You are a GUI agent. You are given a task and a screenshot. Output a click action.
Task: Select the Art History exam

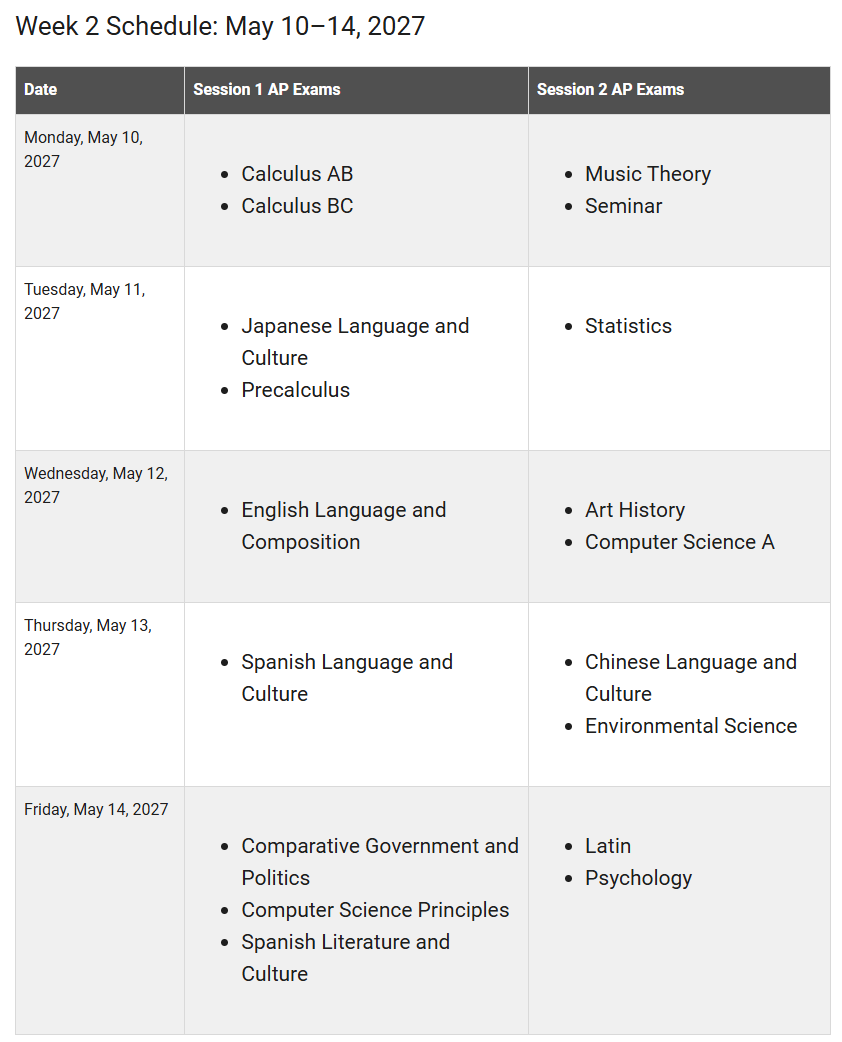coord(635,510)
